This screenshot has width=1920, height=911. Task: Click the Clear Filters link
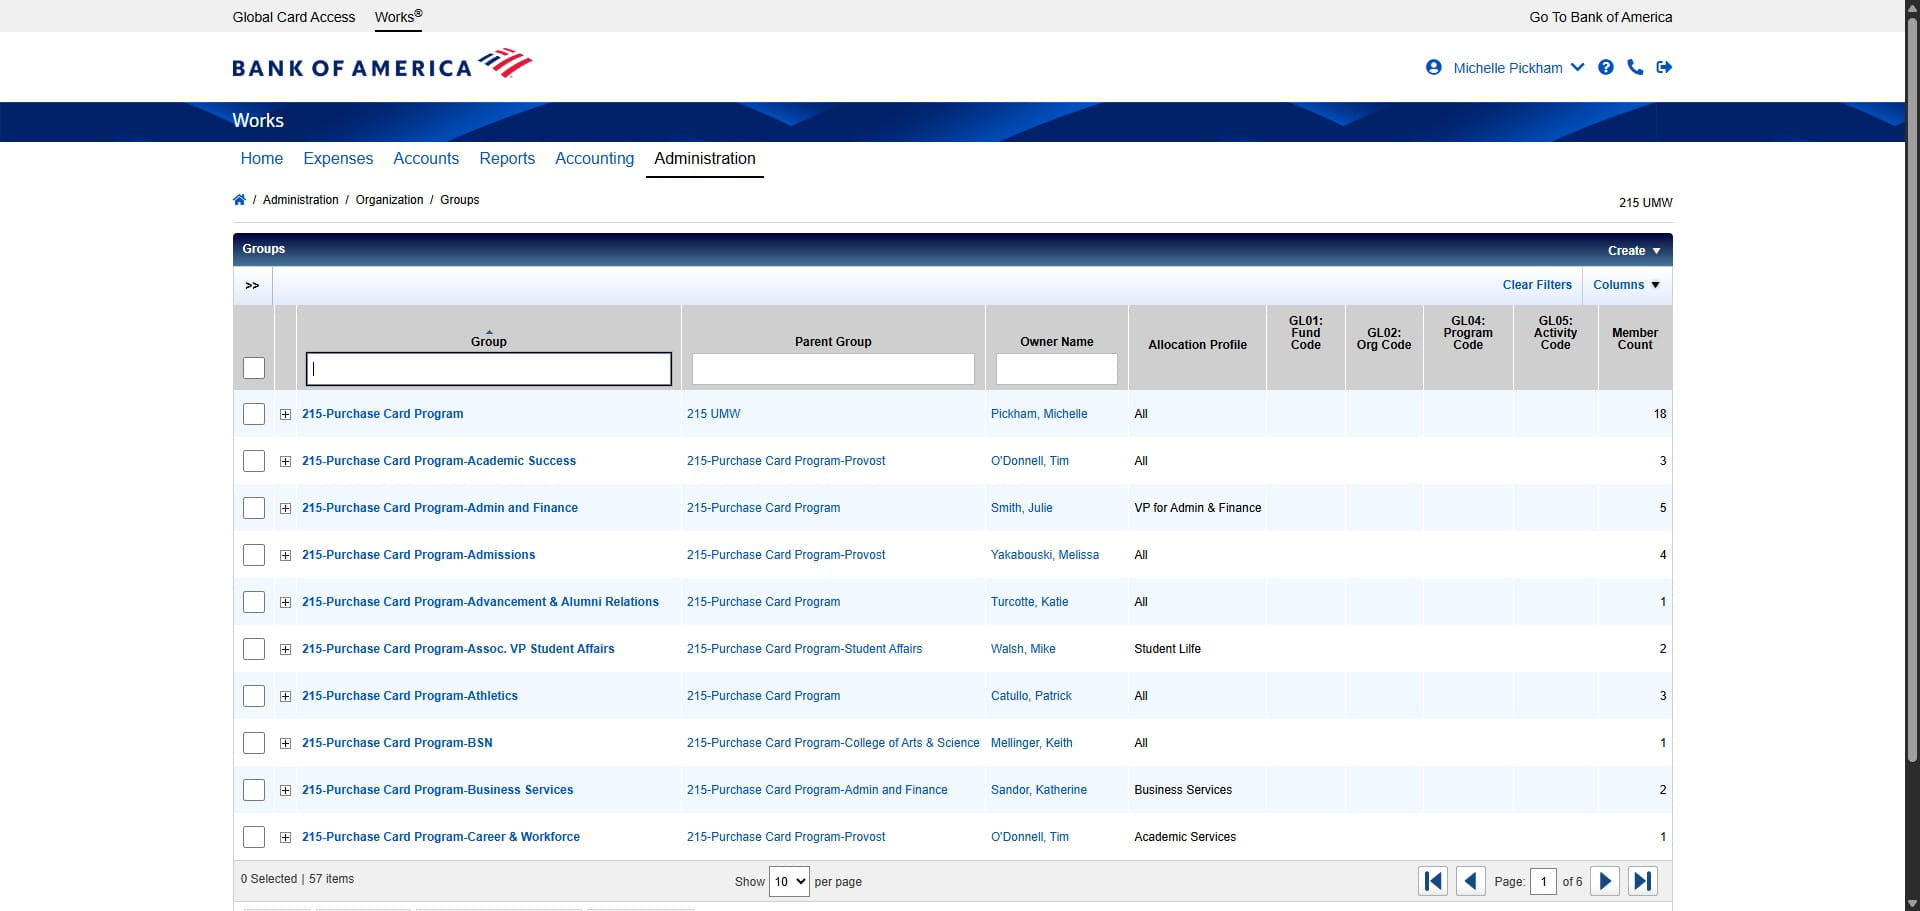click(x=1536, y=285)
